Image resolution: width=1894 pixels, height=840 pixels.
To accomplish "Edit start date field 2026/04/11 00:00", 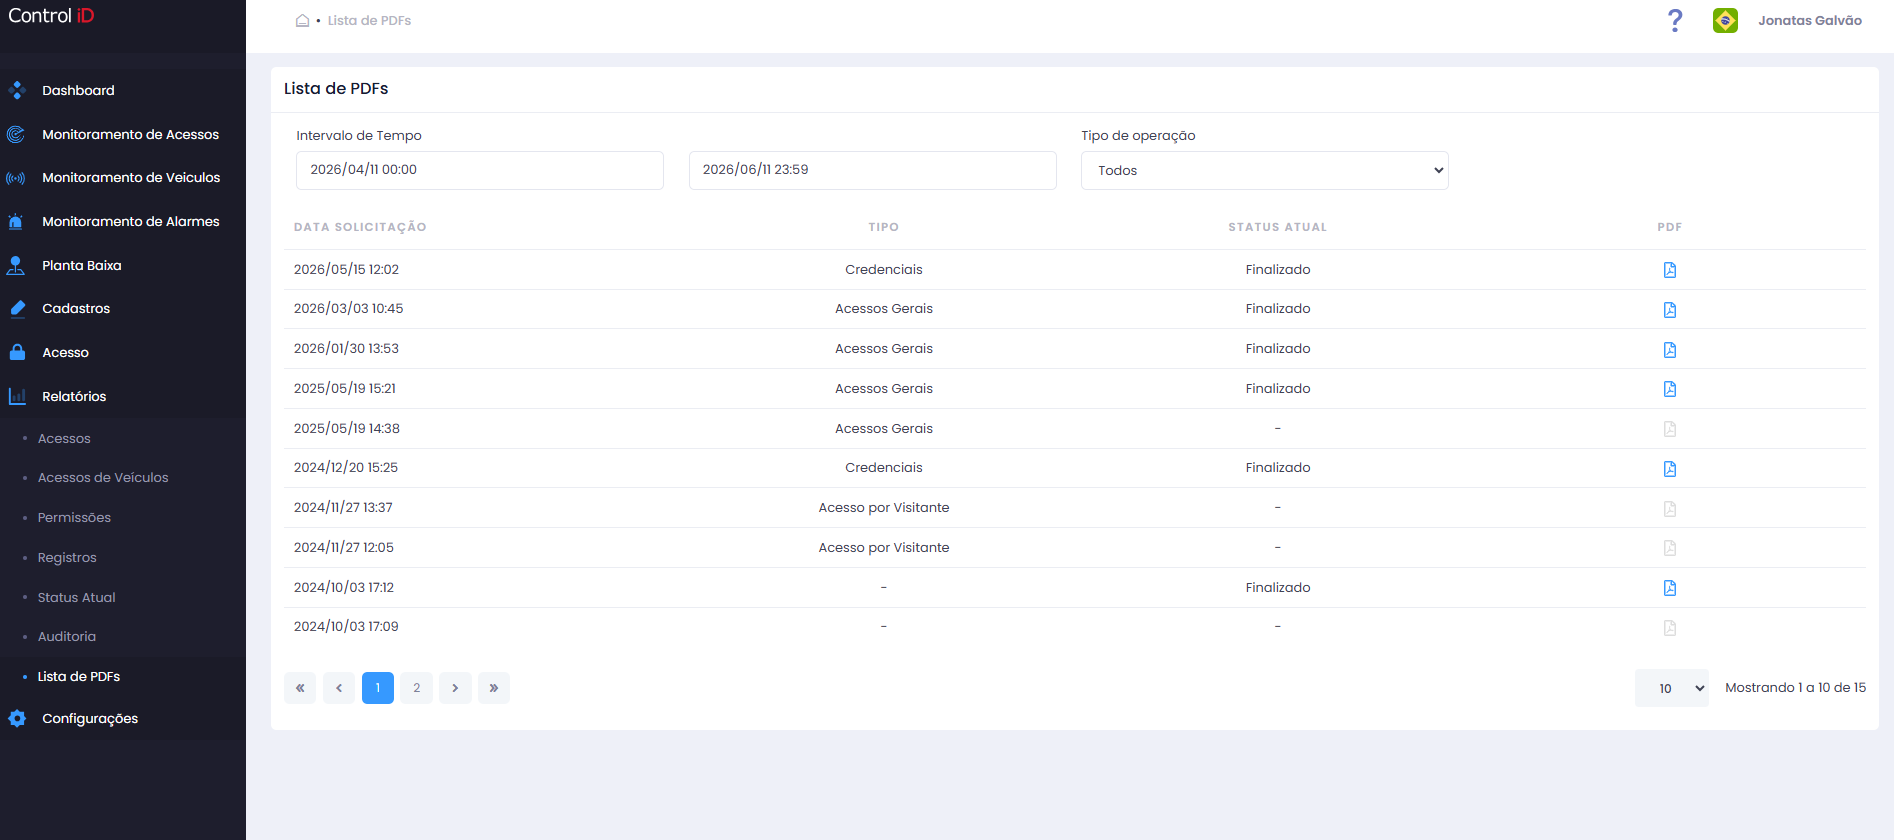I will tap(480, 170).
